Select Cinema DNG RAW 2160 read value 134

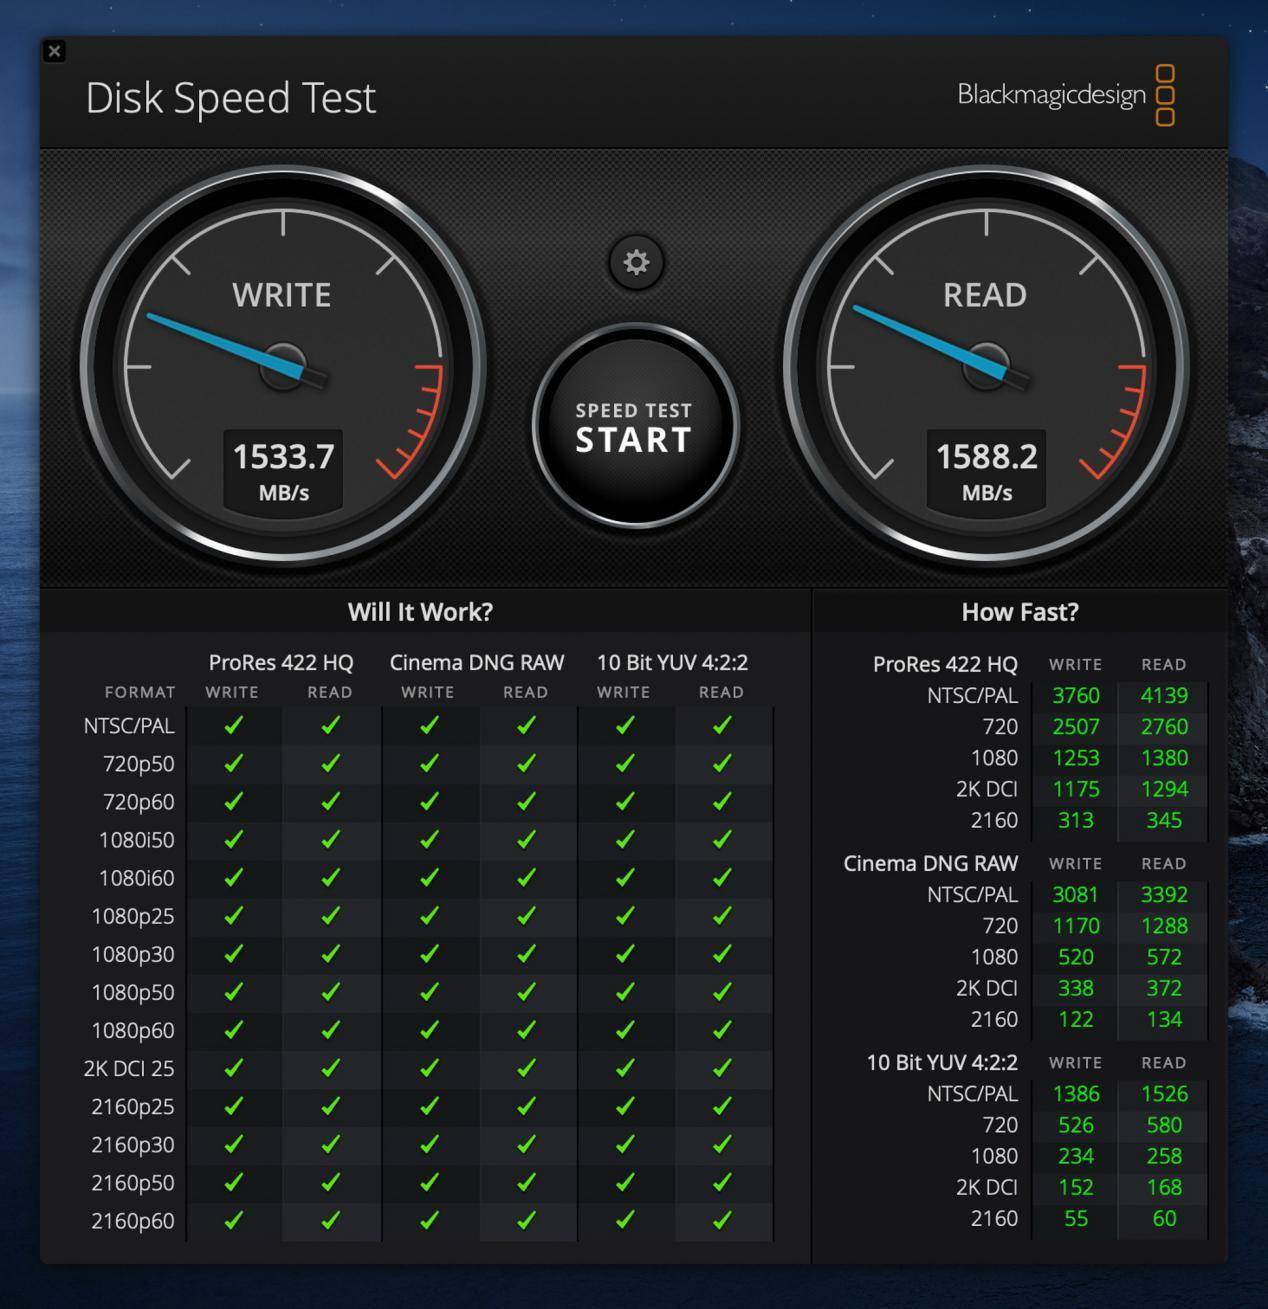(x=1164, y=1019)
